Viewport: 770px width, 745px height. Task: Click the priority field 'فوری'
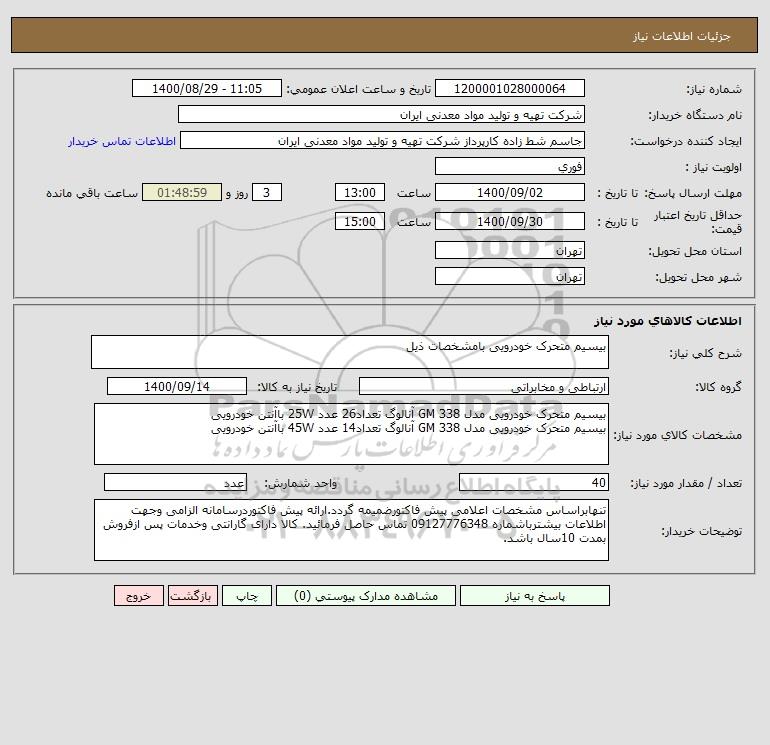click(510, 166)
